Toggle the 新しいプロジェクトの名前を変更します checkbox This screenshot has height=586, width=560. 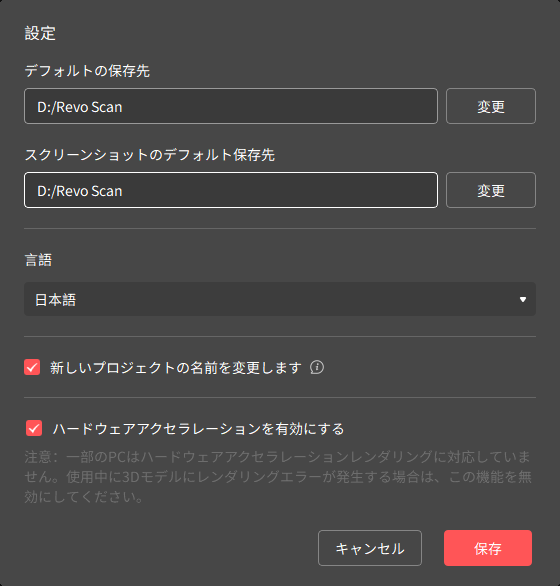(x=32, y=367)
